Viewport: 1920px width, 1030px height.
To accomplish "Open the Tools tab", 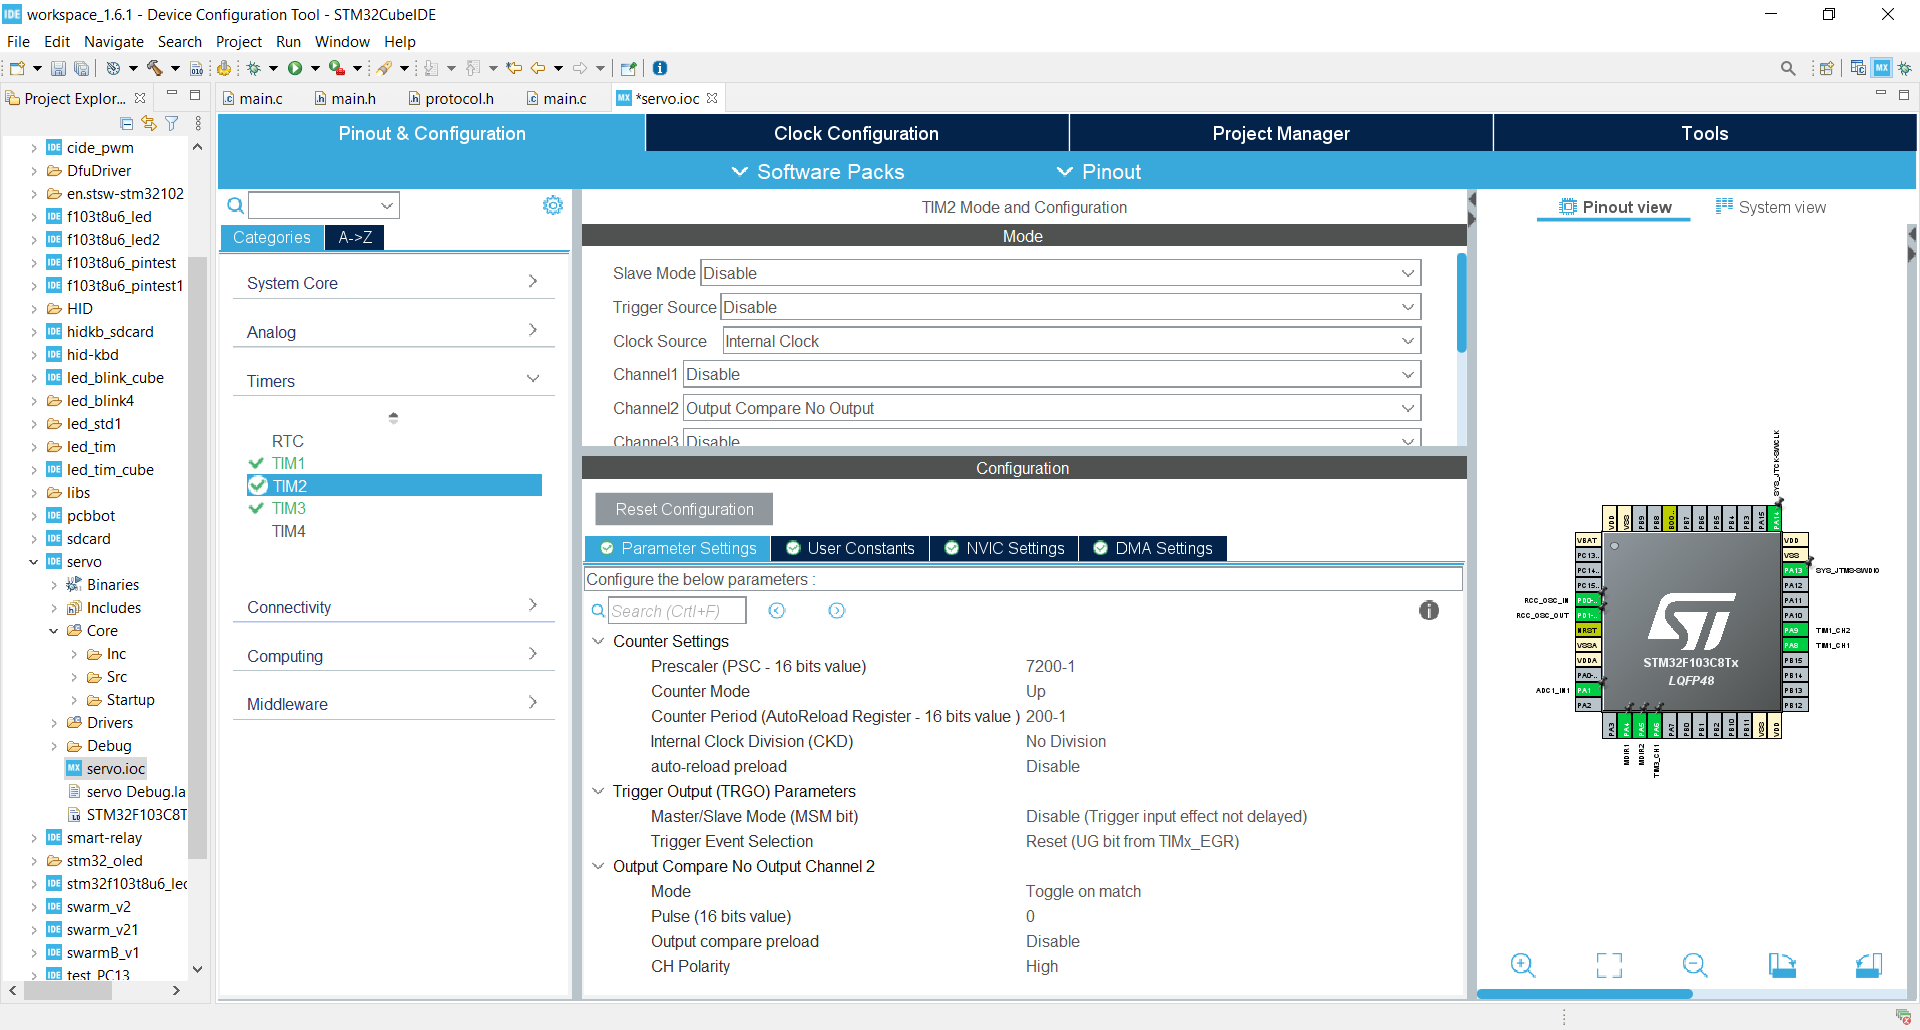I will click(x=1705, y=133).
